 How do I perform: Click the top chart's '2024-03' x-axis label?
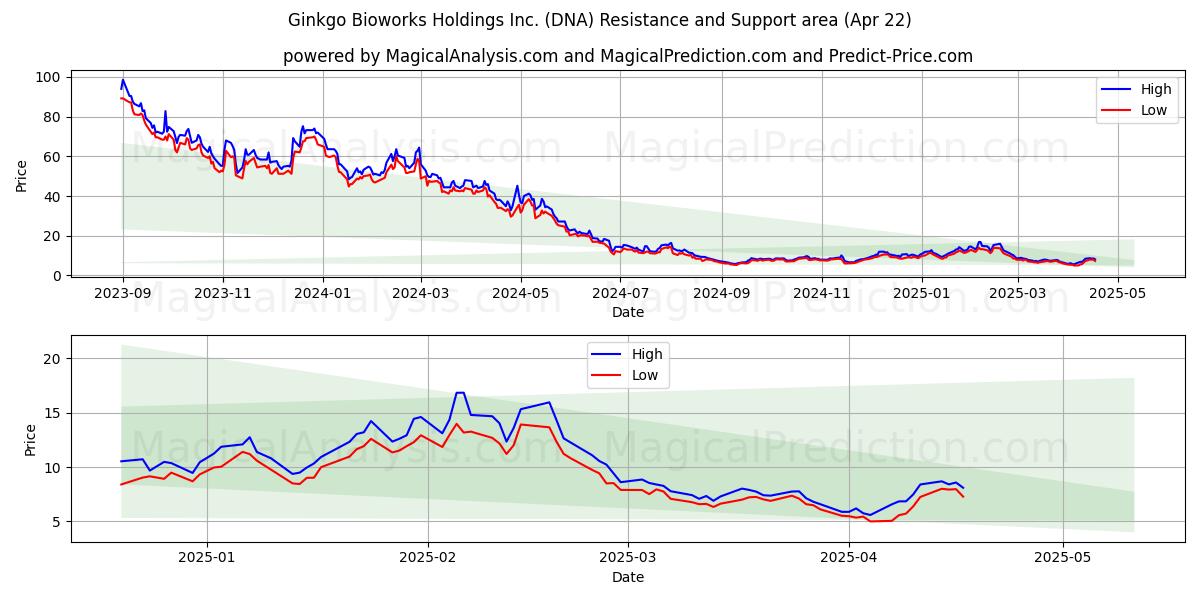[420, 294]
